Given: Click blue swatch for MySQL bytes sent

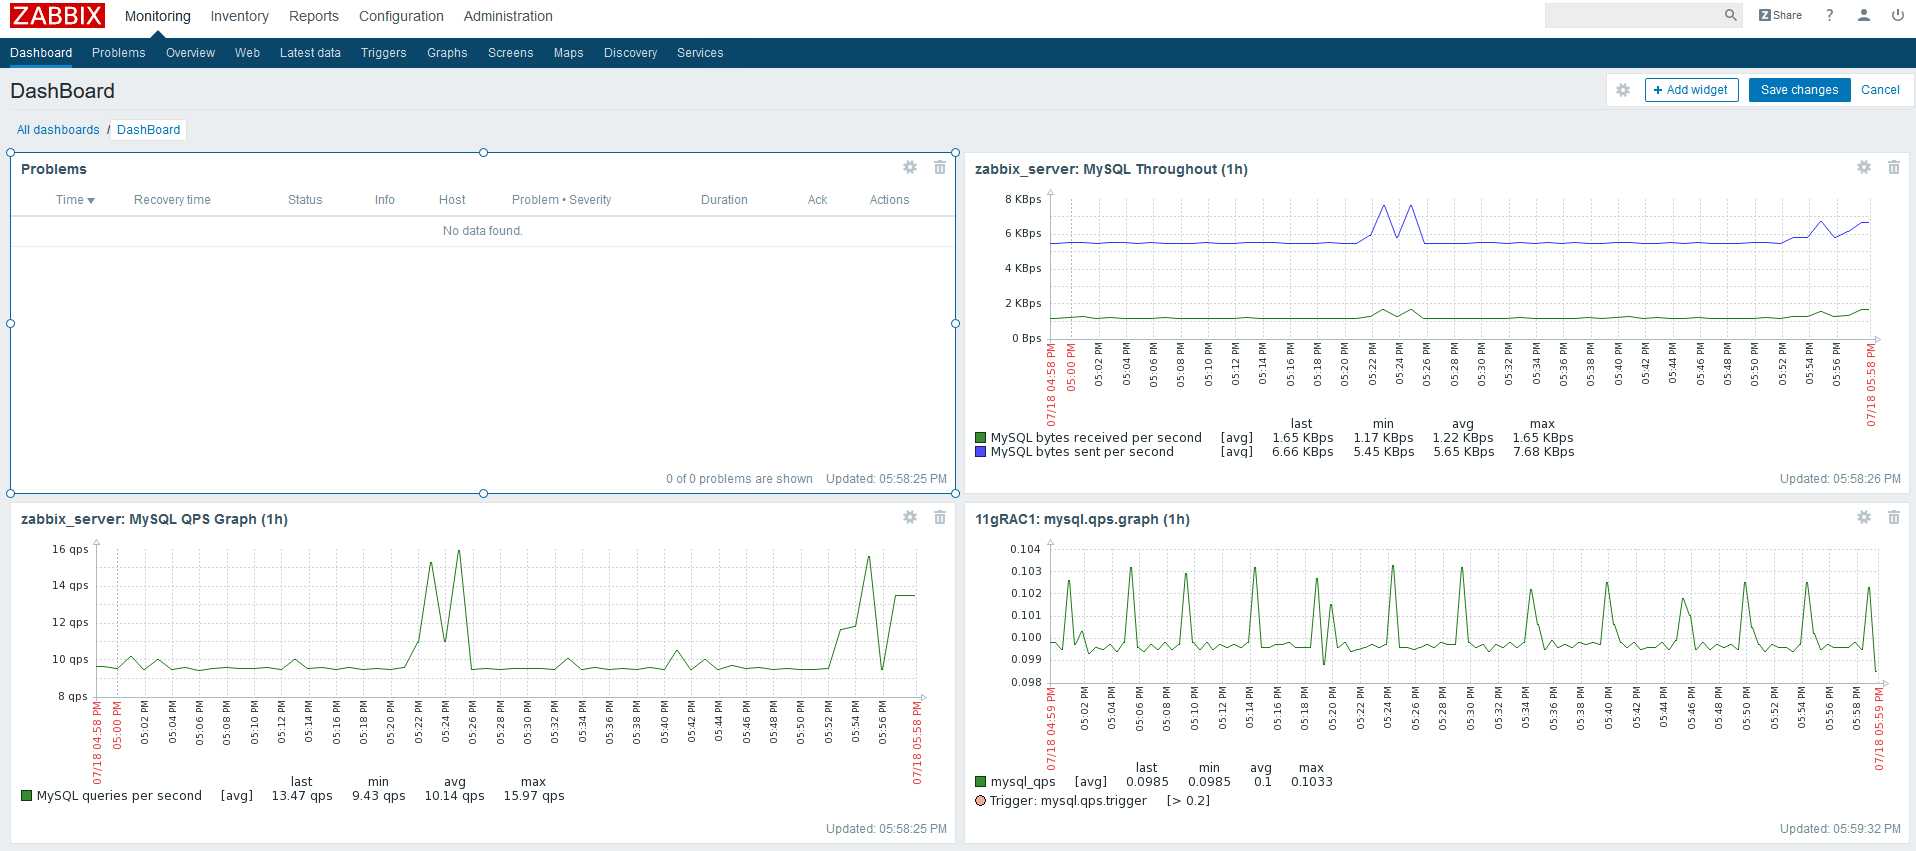Looking at the screenshot, I should click(981, 452).
